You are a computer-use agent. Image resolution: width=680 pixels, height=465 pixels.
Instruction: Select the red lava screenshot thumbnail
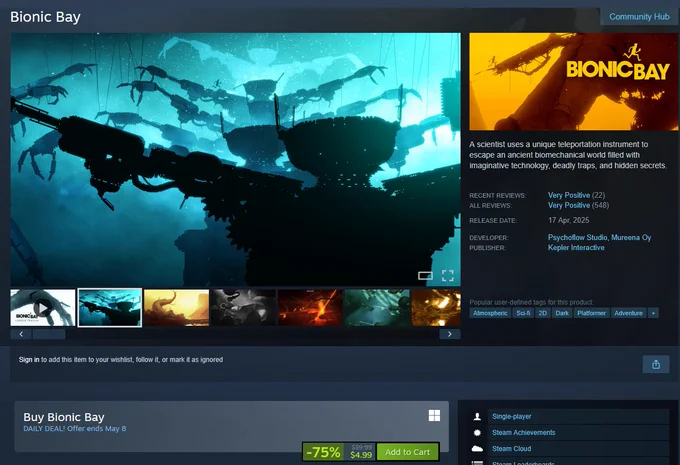tap(310, 308)
